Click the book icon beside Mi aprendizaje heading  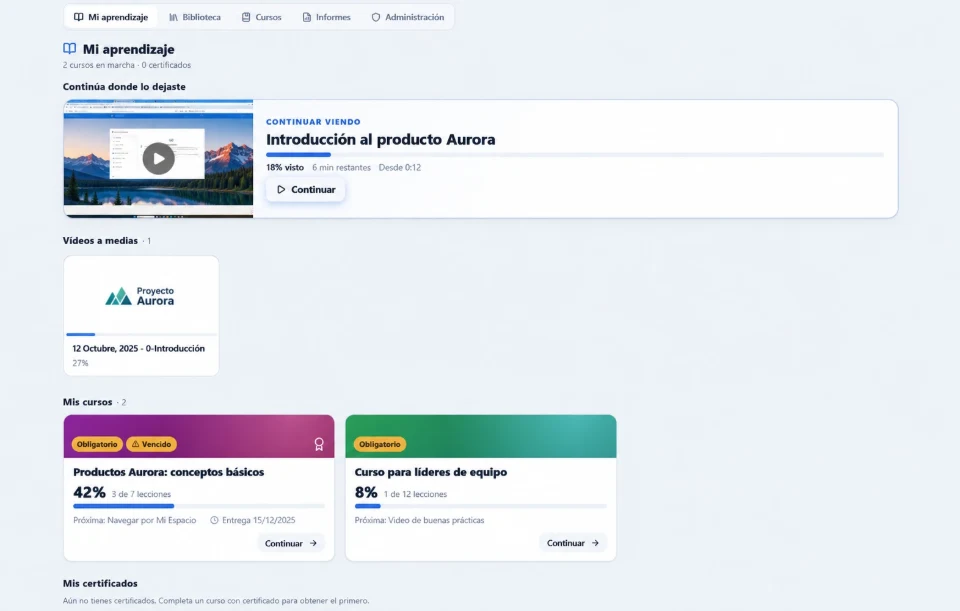(70, 48)
